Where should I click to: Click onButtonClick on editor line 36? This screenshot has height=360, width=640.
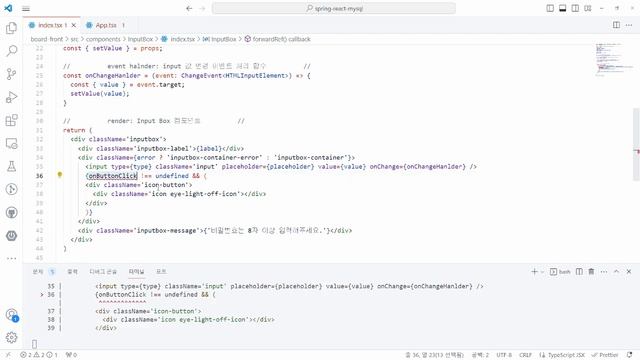click(x=113, y=176)
